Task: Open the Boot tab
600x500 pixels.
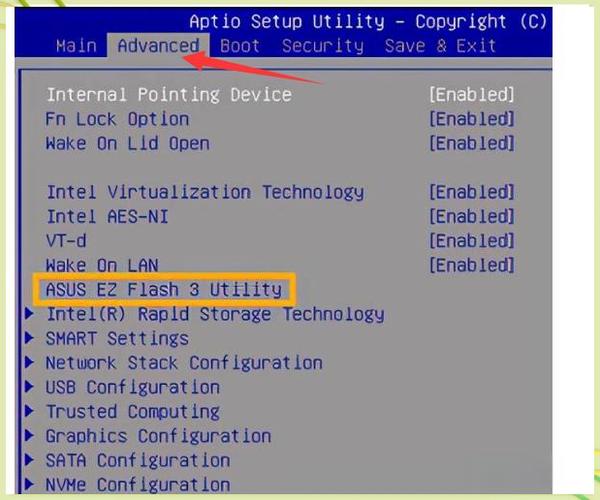Action: [240, 46]
